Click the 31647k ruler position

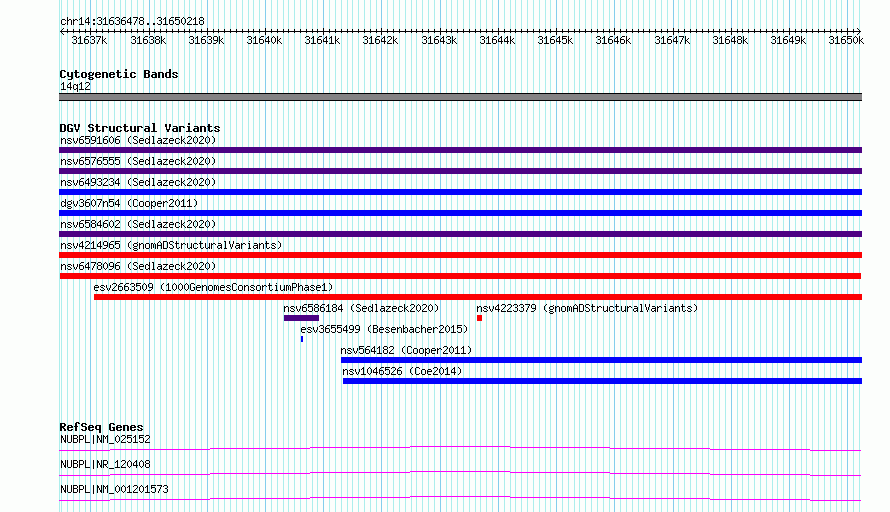click(672, 40)
